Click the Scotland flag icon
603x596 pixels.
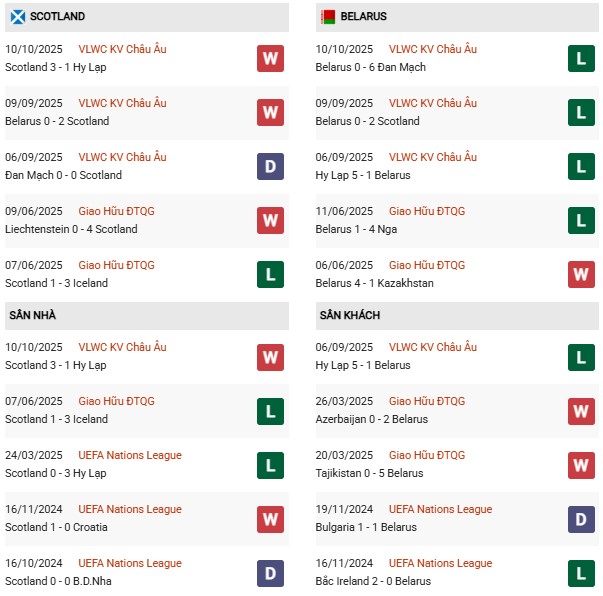(18, 17)
